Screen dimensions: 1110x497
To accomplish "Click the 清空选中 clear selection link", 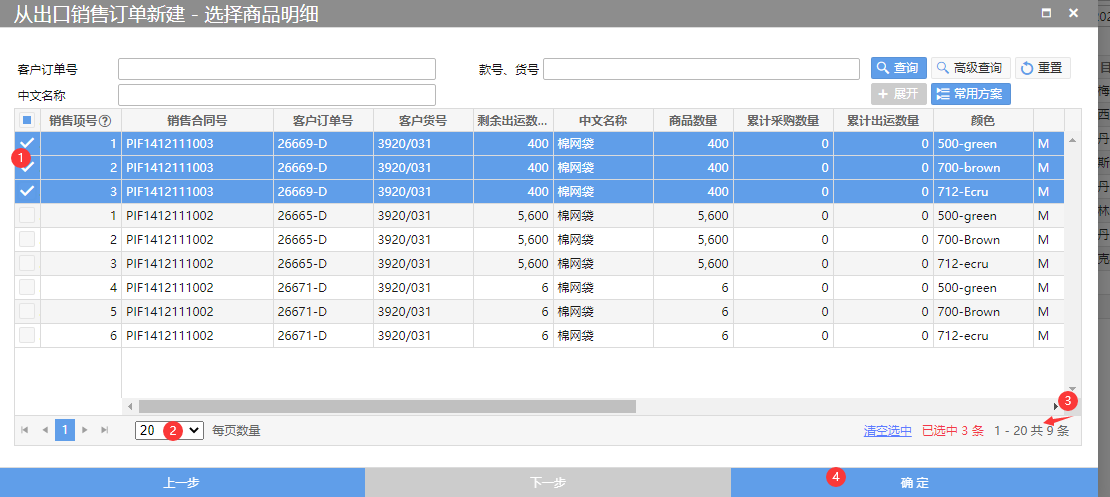I will [x=887, y=431].
